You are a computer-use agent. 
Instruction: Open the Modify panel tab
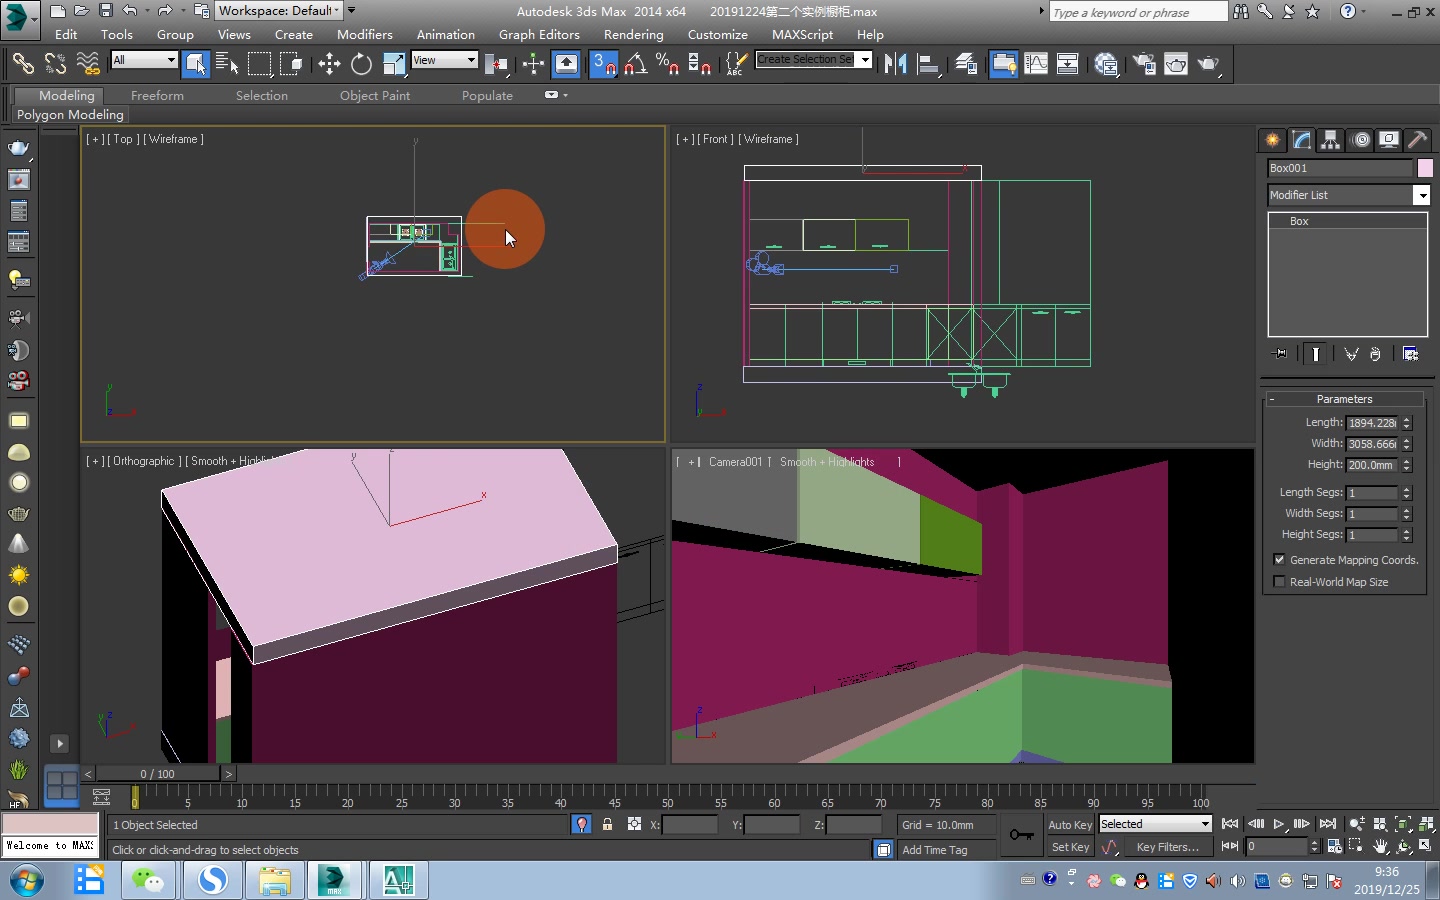point(1301,140)
